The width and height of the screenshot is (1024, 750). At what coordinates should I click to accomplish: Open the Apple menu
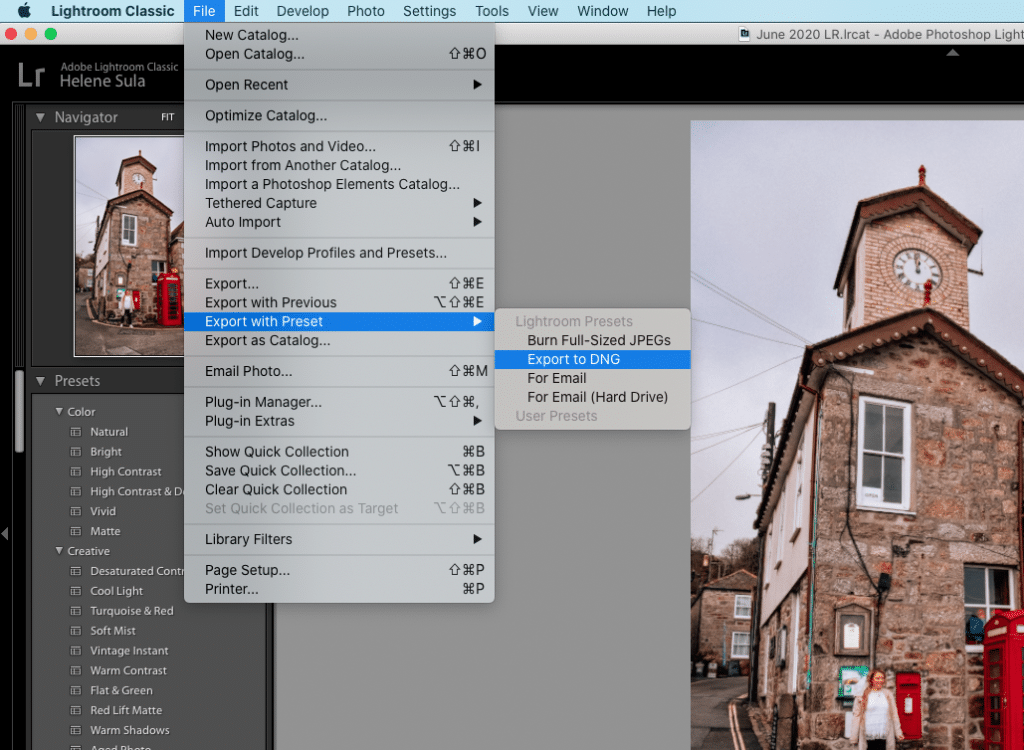click(x=24, y=10)
